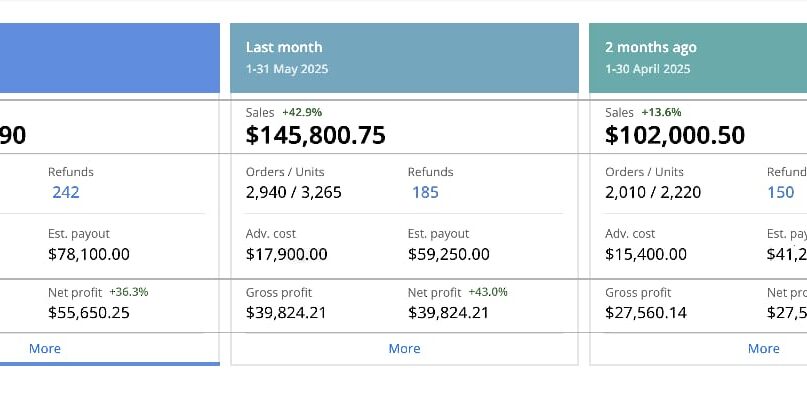
Task: Click the $145,800.75 sales figure
Action: coord(315,135)
